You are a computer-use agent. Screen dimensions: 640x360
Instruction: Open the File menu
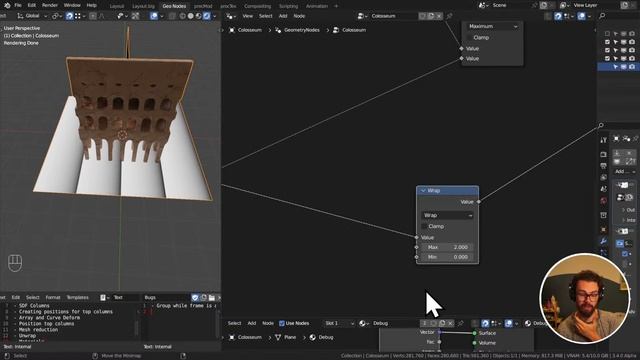[18, 5]
